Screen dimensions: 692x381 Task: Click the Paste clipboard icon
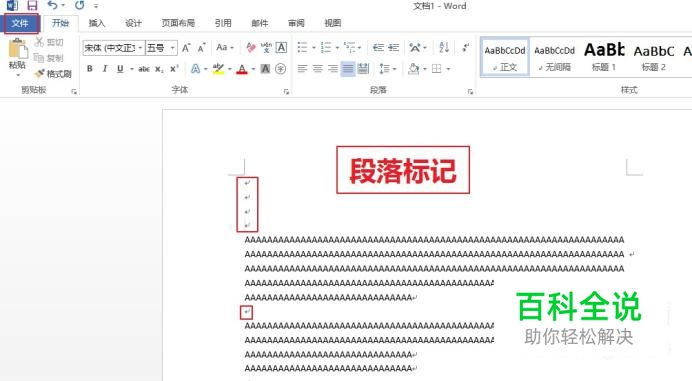click(x=18, y=49)
